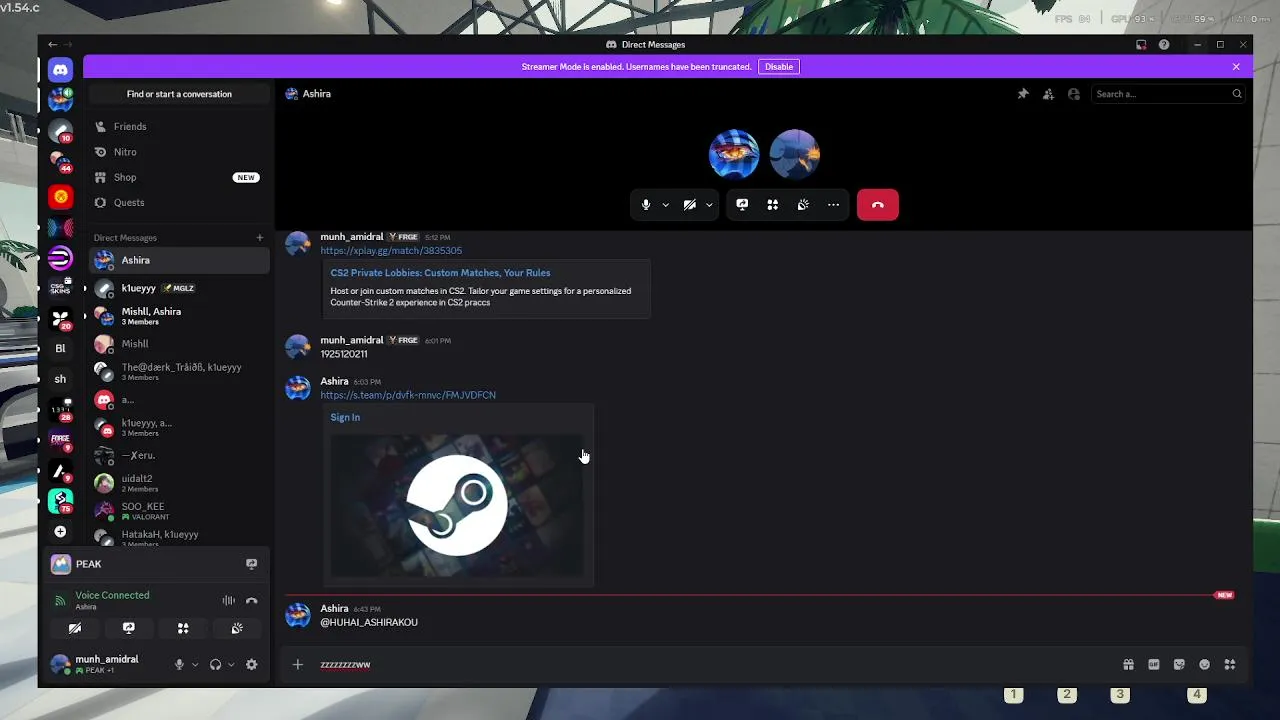The width and height of the screenshot is (1280, 720).
Task: Open k1ueyyy direct message
Action: click(179, 288)
